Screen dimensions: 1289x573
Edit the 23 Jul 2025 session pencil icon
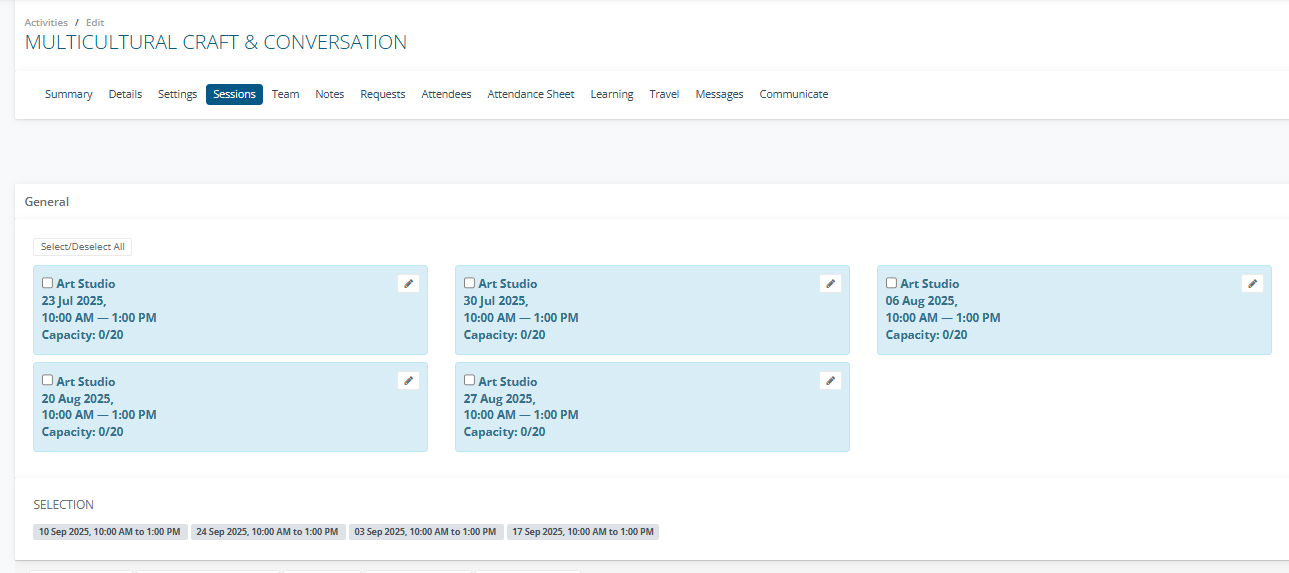pyautogui.click(x=408, y=284)
